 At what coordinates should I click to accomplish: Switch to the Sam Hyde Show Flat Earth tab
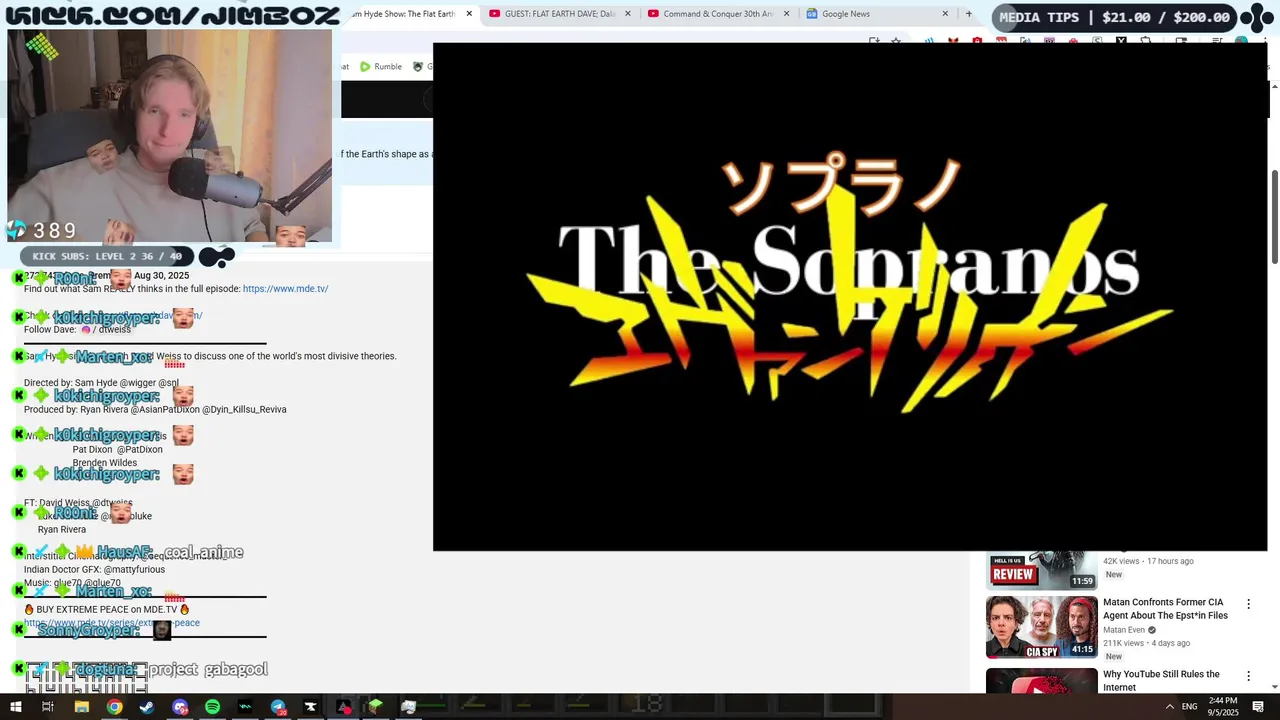[406, 14]
